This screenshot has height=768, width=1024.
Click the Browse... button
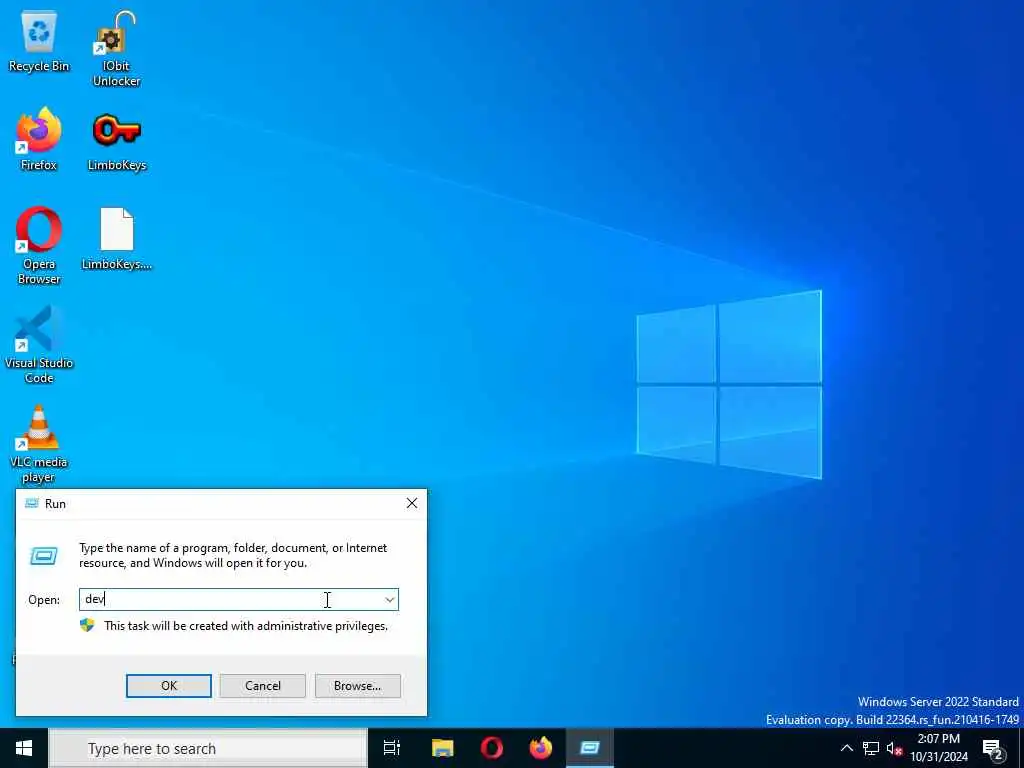click(x=357, y=686)
